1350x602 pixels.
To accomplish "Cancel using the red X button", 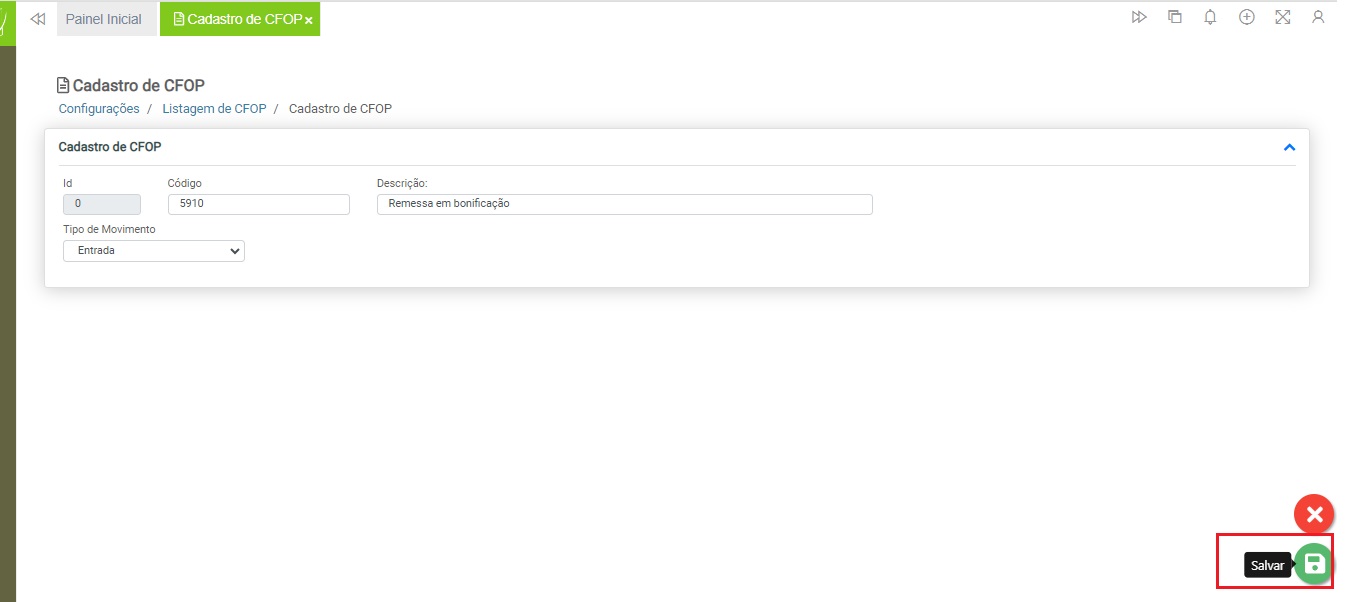I will 1314,514.
